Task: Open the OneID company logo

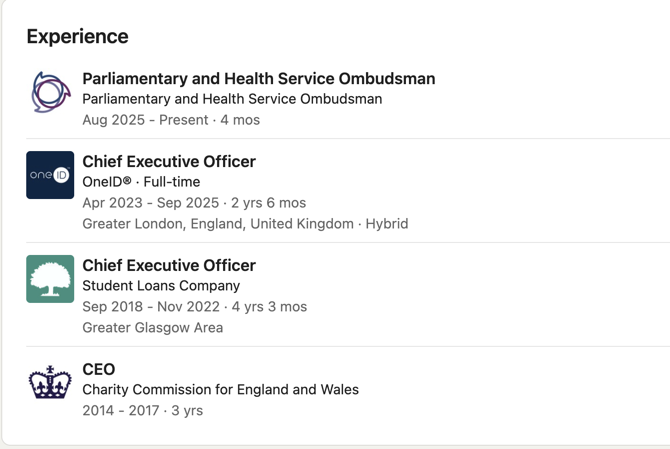Action: tap(50, 175)
